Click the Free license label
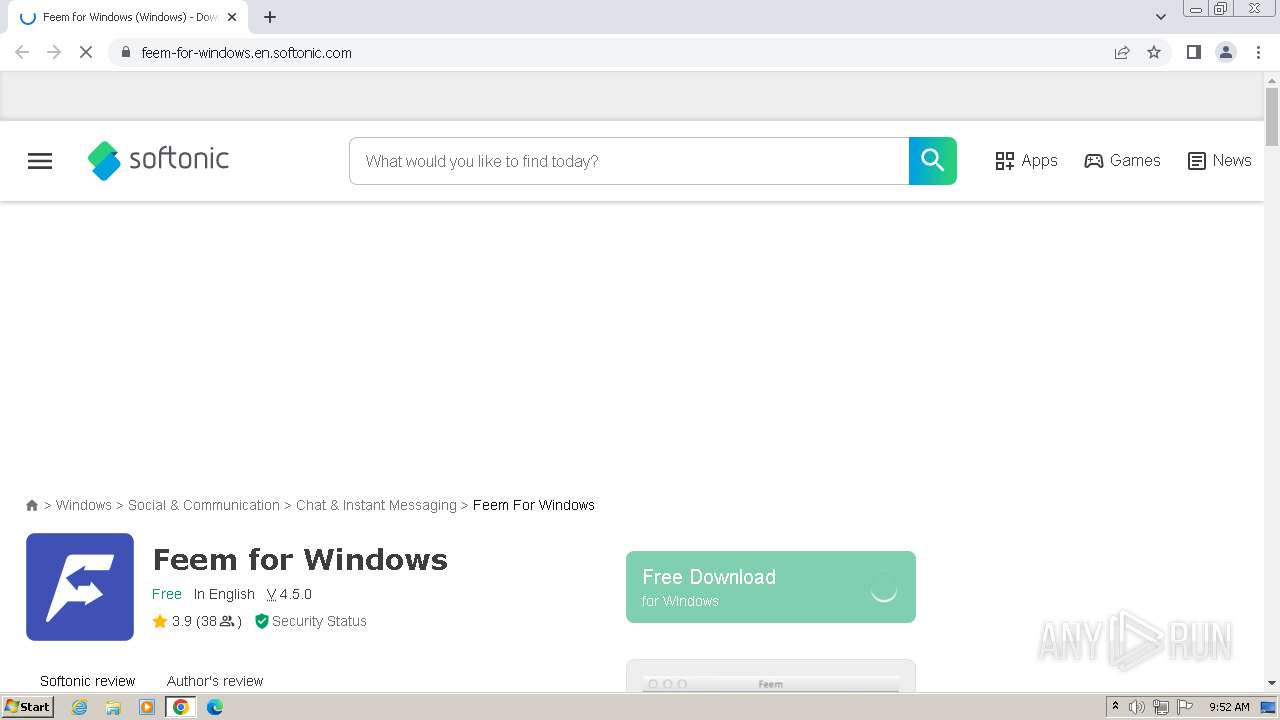1280x720 pixels. [167, 594]
